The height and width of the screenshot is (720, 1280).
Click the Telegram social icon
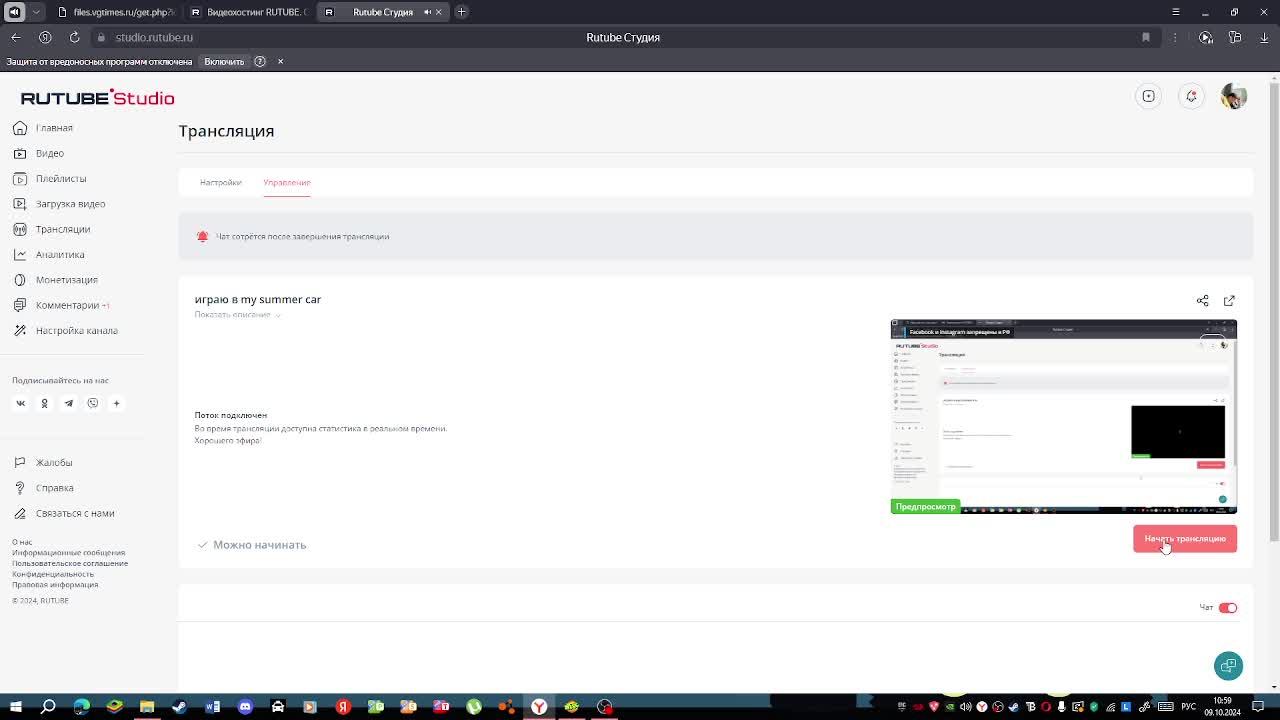68,403
